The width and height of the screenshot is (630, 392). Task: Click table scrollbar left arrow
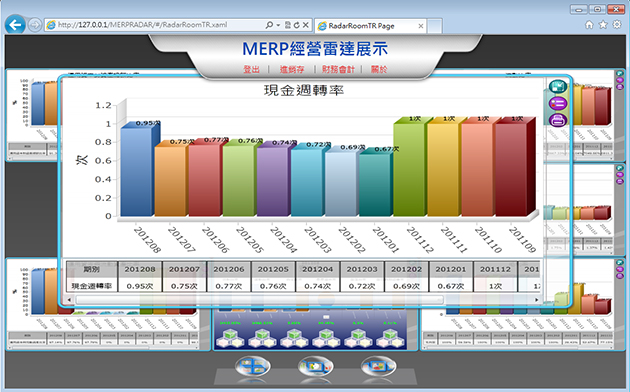point(69,300)
